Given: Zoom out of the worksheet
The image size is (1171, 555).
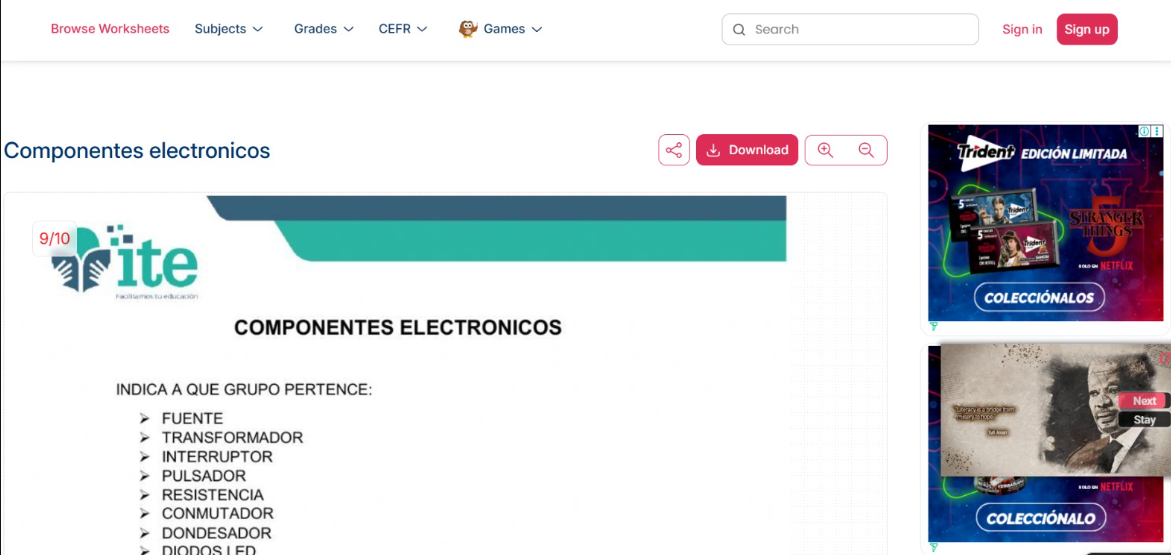Looking at the screenshot, I should tap(866, 150).
